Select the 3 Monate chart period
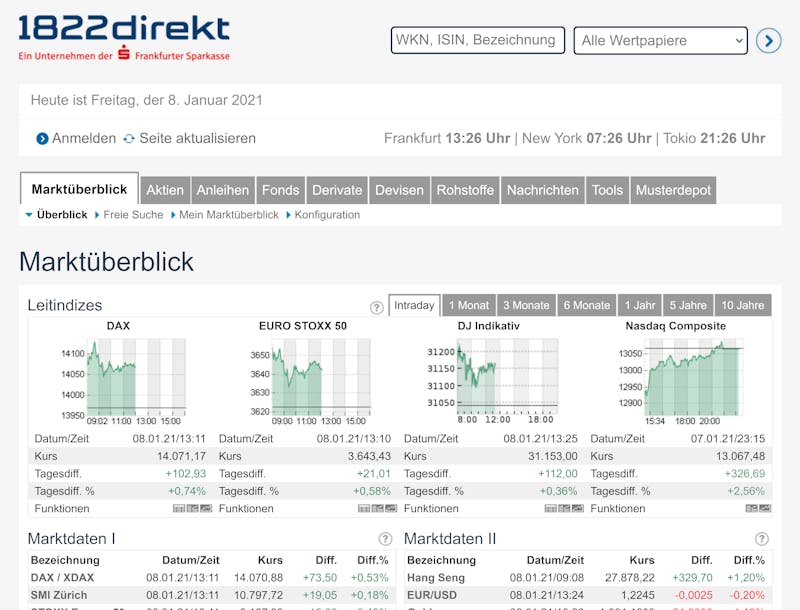Screen dimensions: 800x610 (526, 305)
